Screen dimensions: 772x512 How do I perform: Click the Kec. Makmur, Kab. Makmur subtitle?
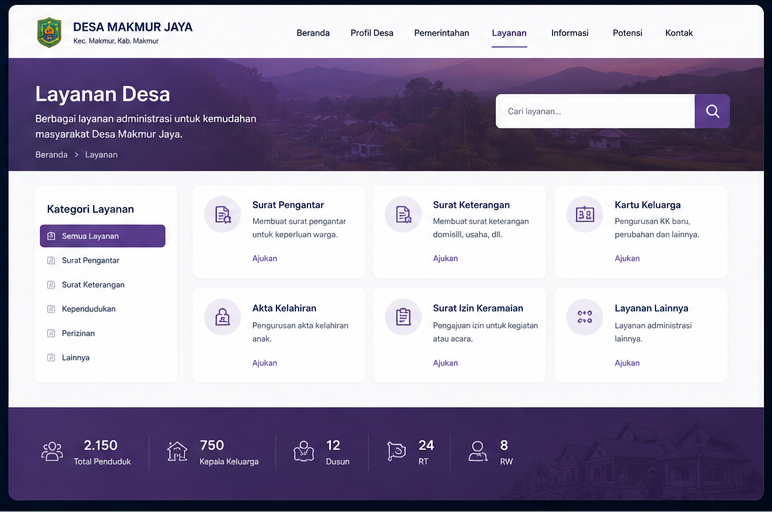click(116, 41)
